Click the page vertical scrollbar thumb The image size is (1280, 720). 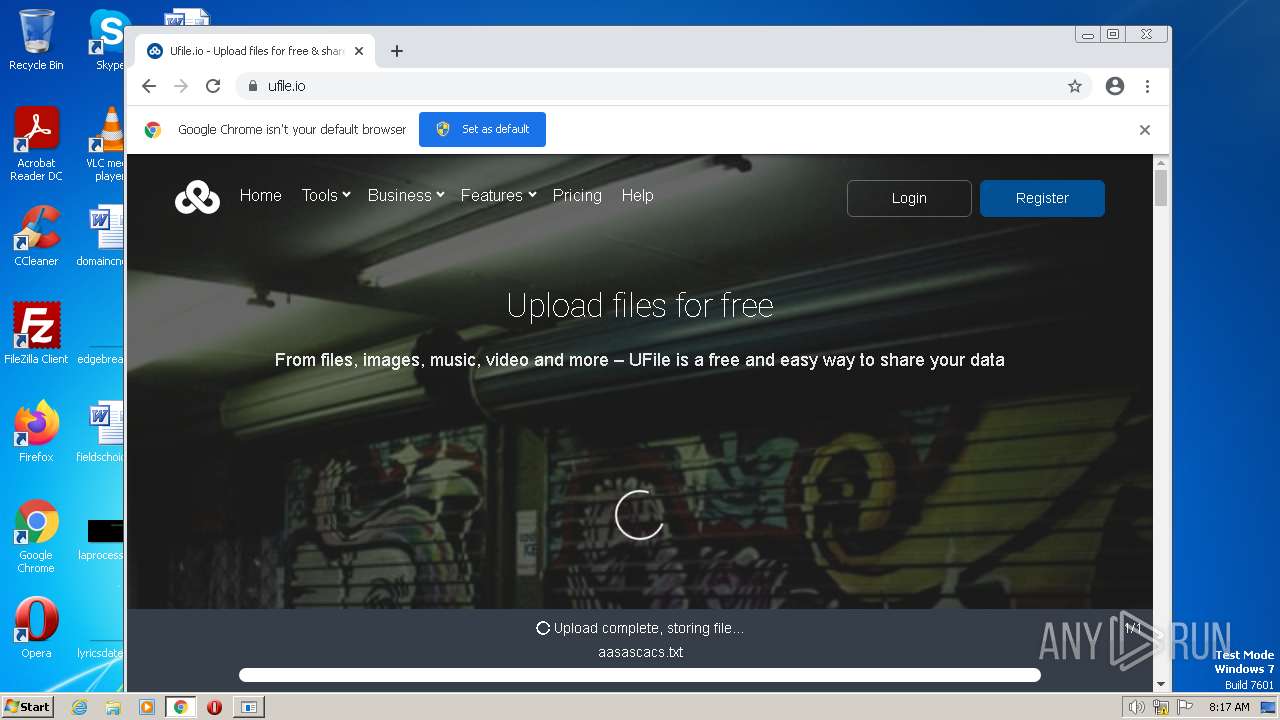(1161, 188)
